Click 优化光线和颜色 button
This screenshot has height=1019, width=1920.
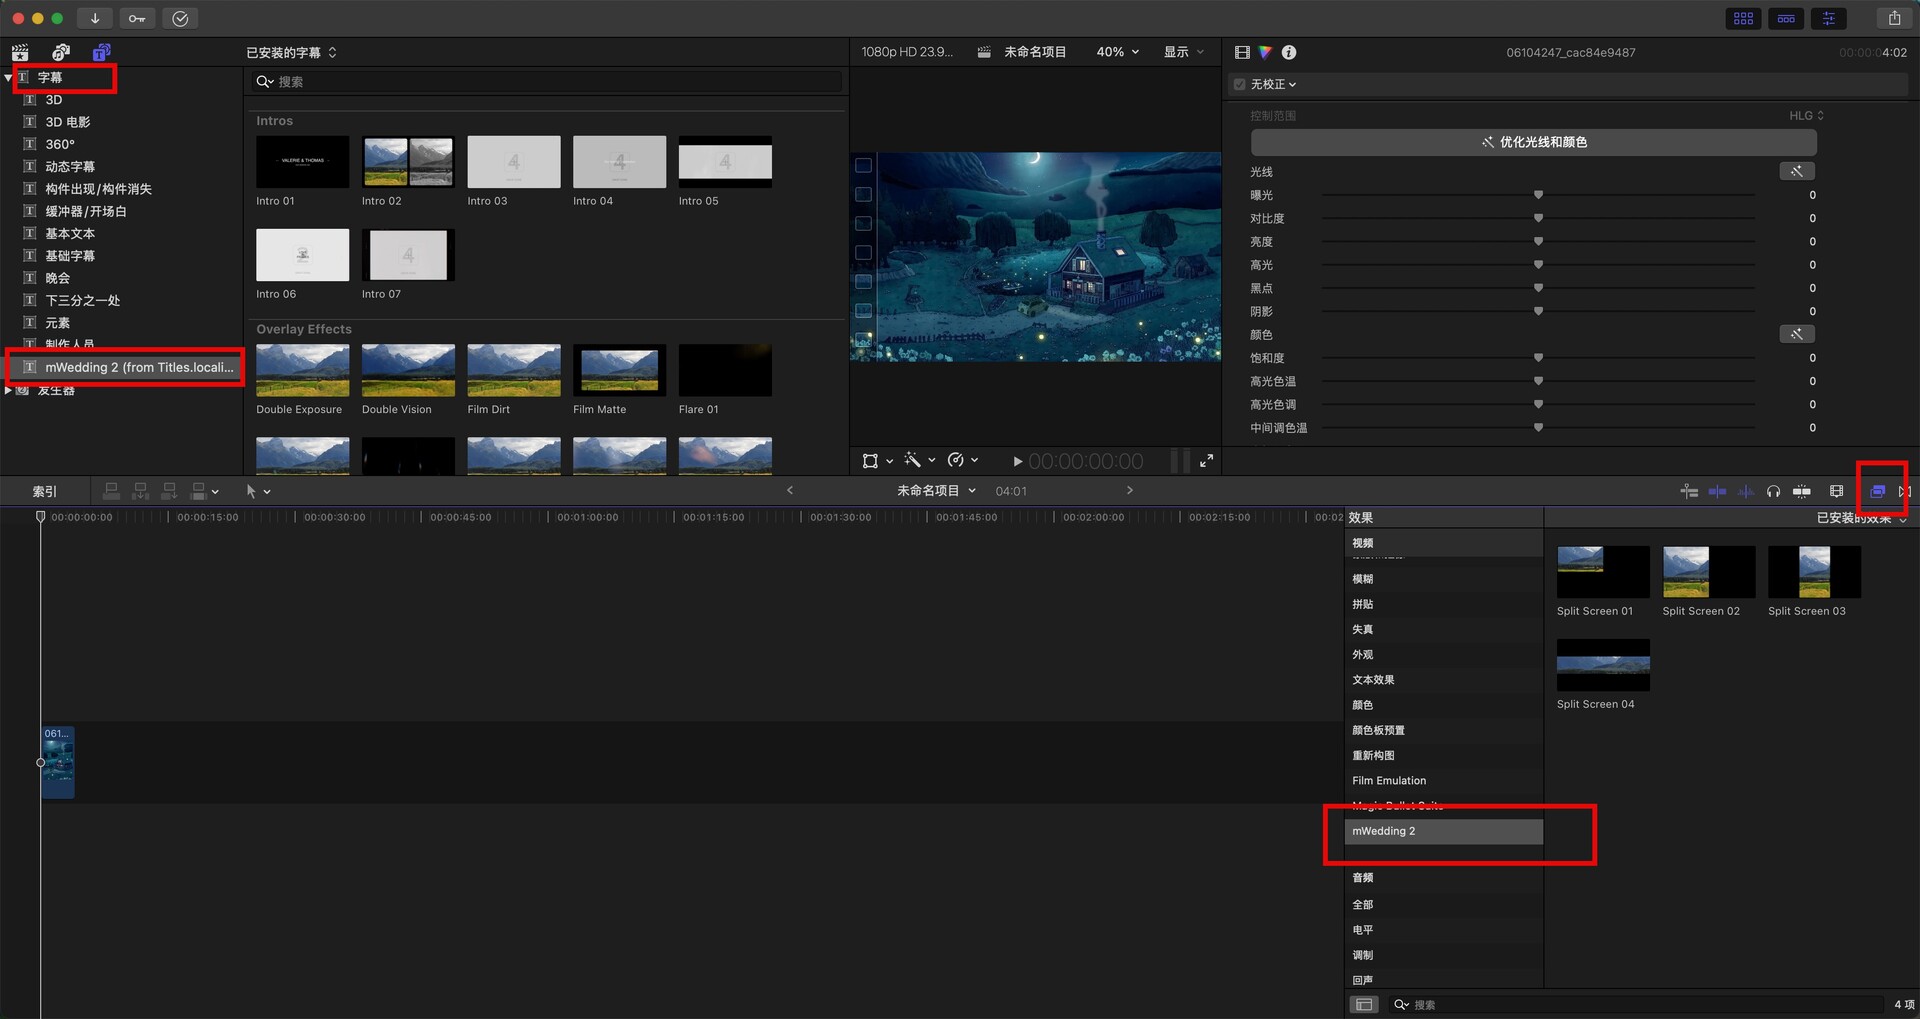click(x=1534, y=142)
